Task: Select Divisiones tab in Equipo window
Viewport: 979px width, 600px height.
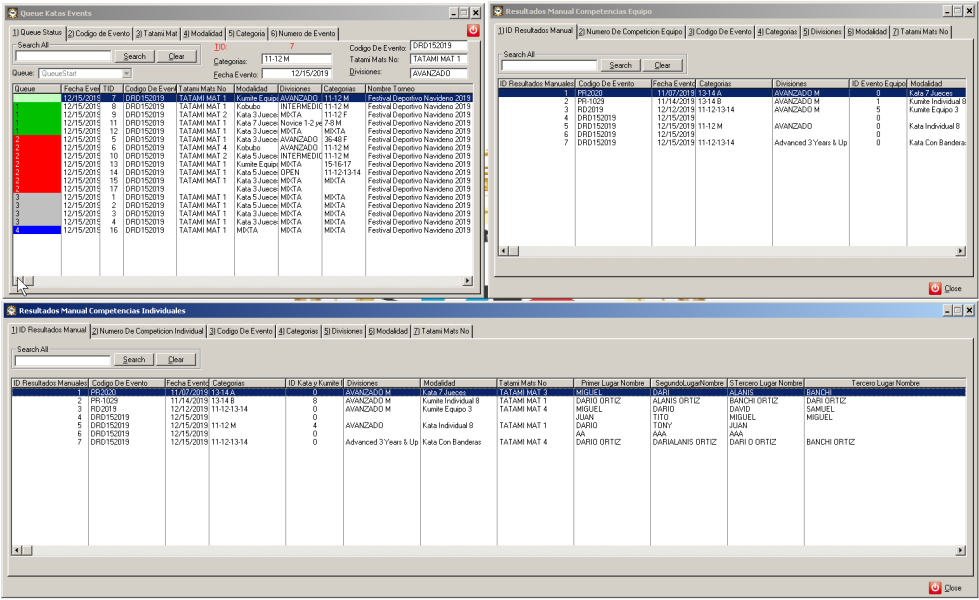Action: point(822,32)
